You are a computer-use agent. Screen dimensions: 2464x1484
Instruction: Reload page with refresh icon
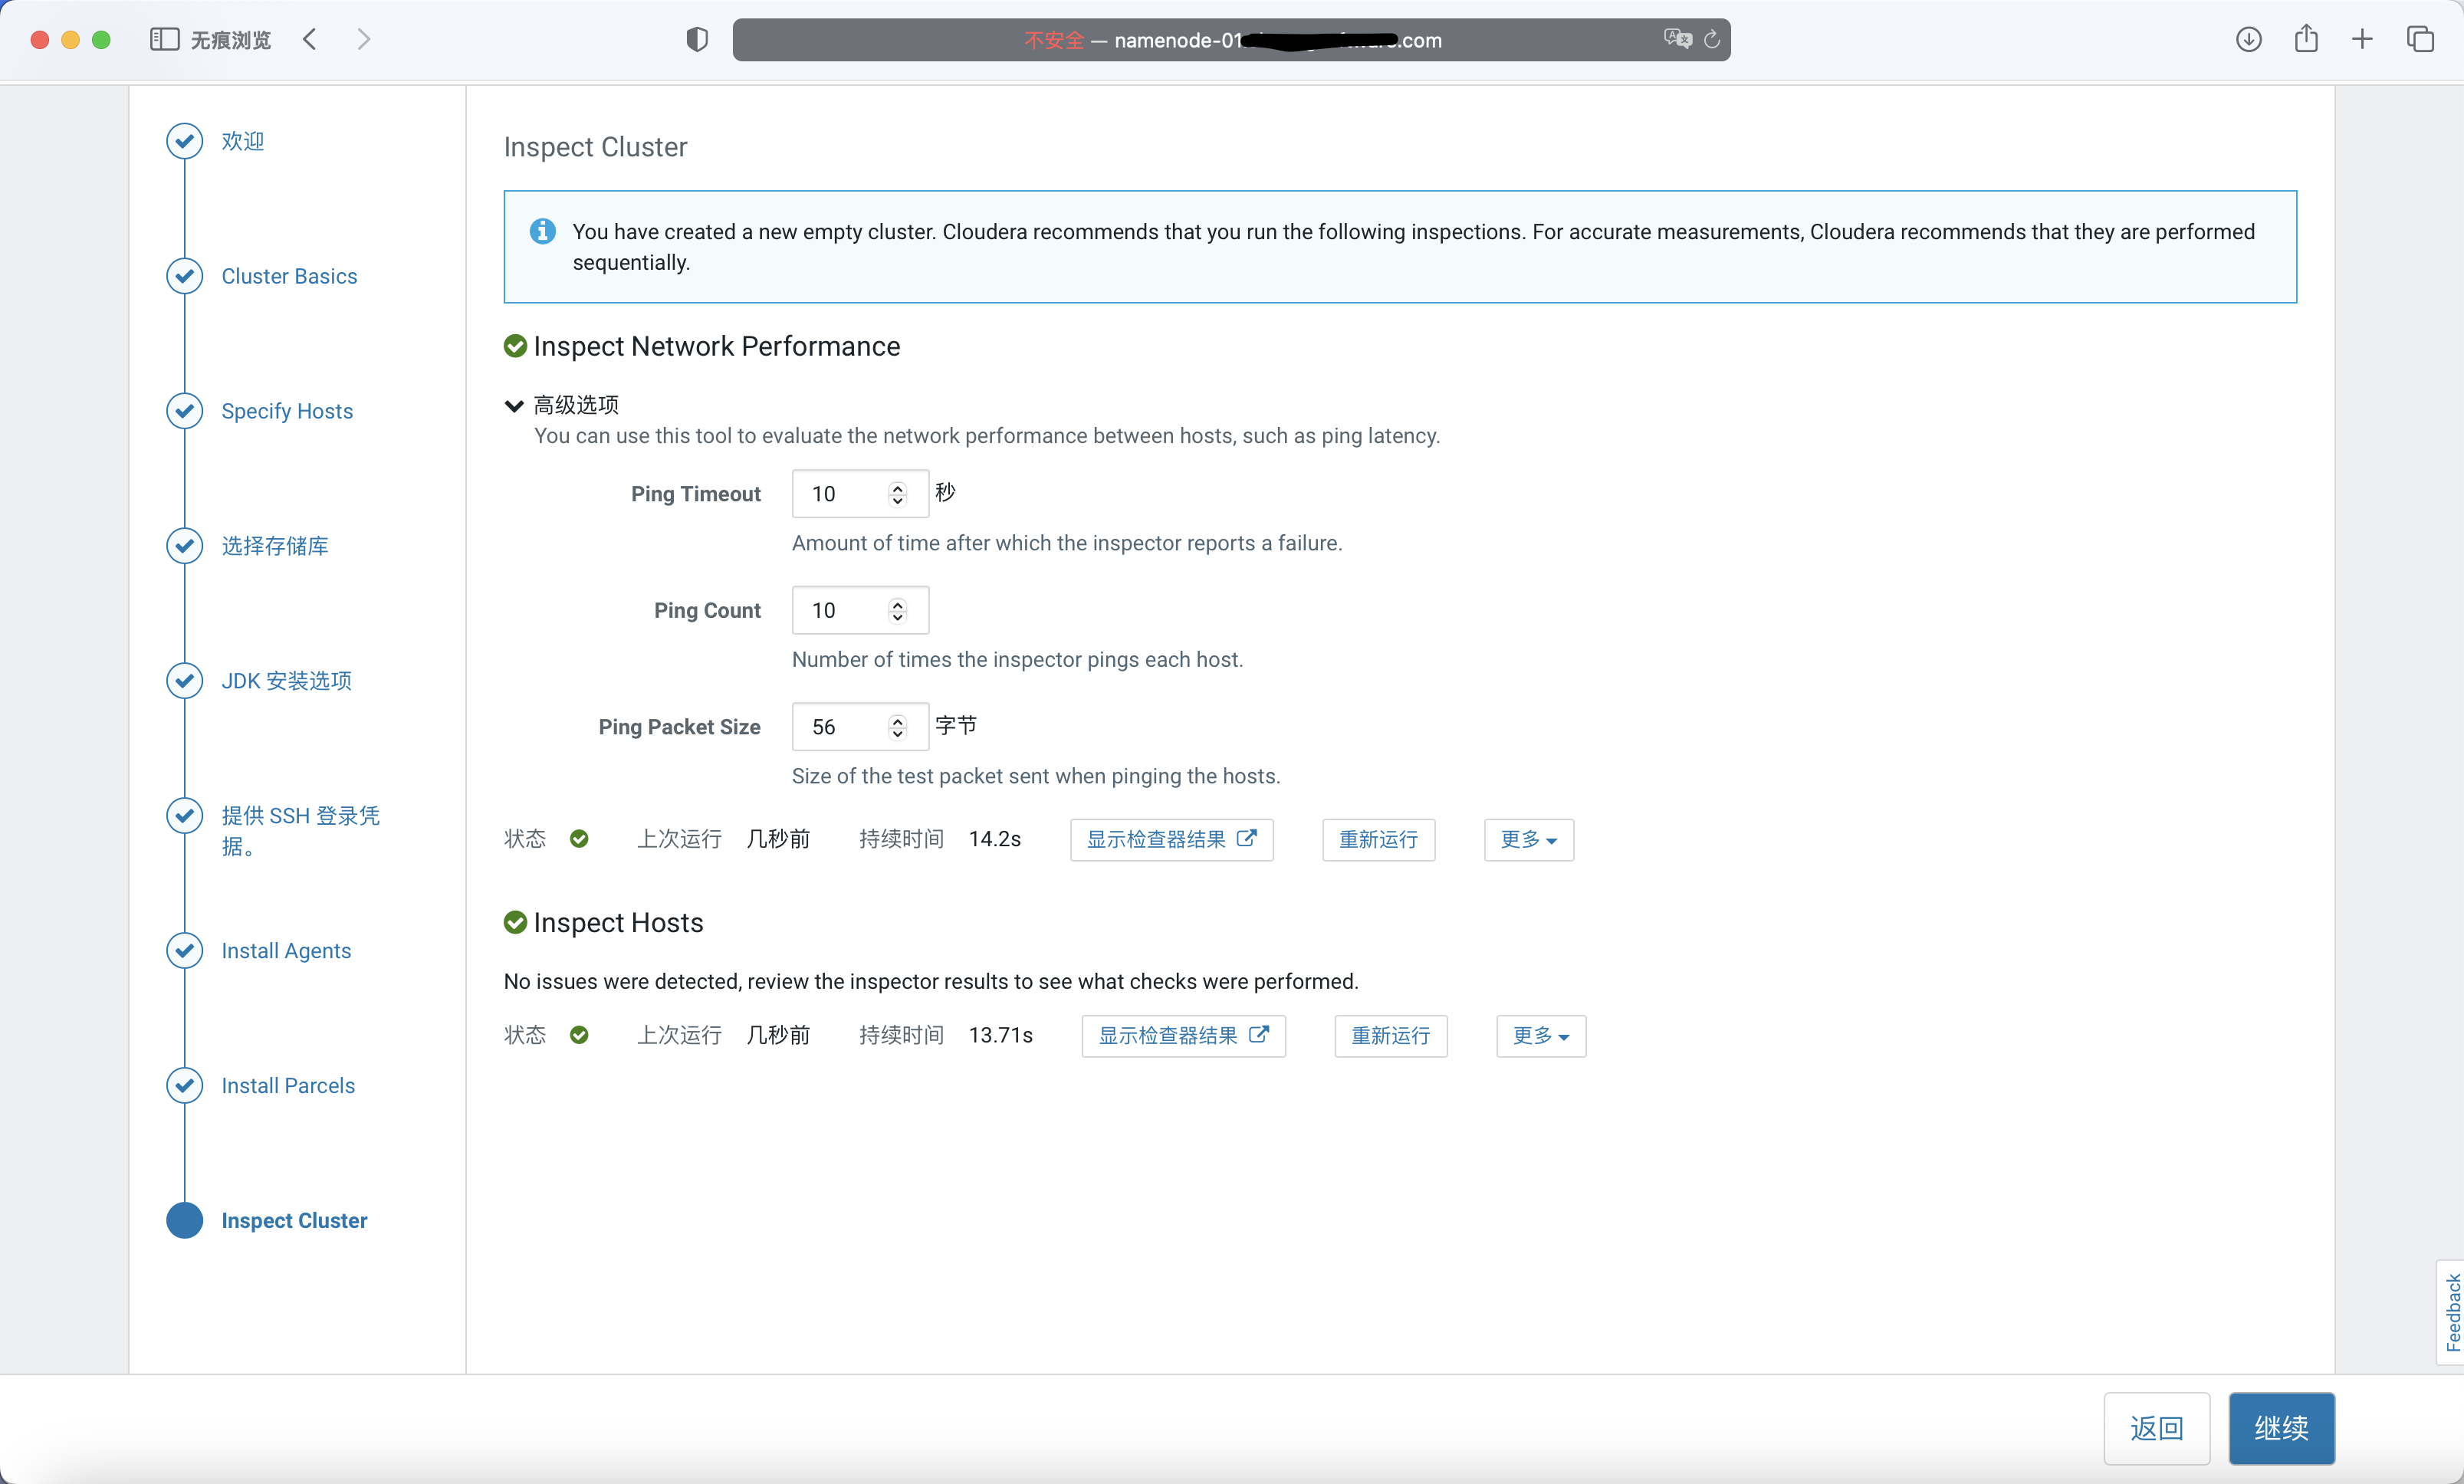coord(1712,39)
